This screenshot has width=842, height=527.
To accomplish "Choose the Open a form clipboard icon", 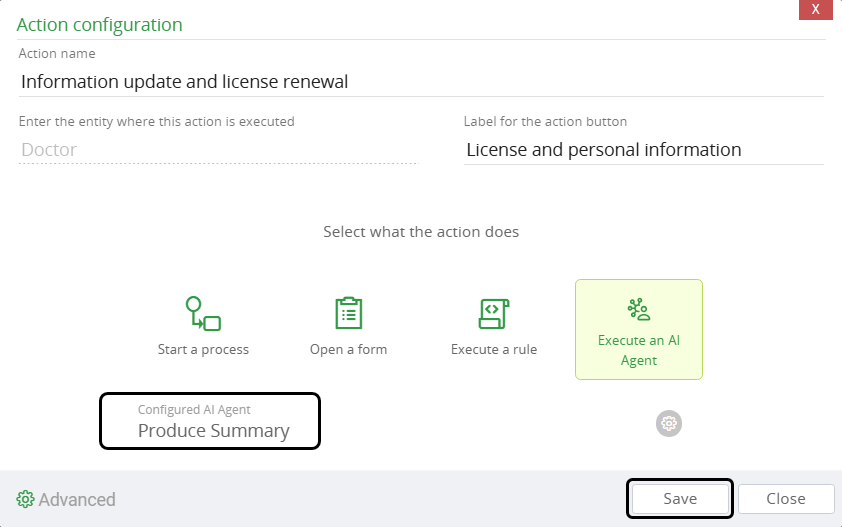I will [x=349, y=313].
